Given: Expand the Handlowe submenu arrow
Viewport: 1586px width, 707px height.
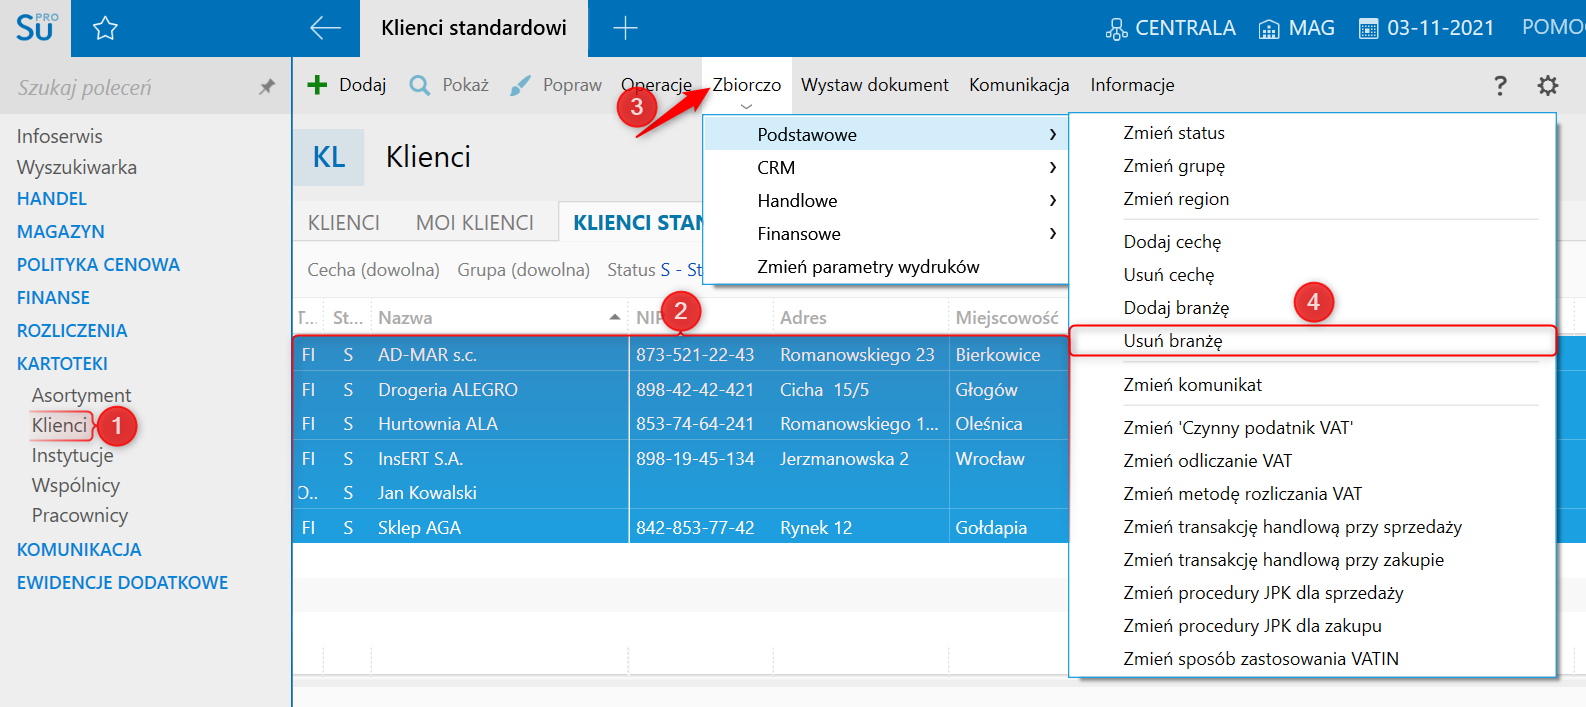Looking at the screenshot, I should (x=1053, y=200).
